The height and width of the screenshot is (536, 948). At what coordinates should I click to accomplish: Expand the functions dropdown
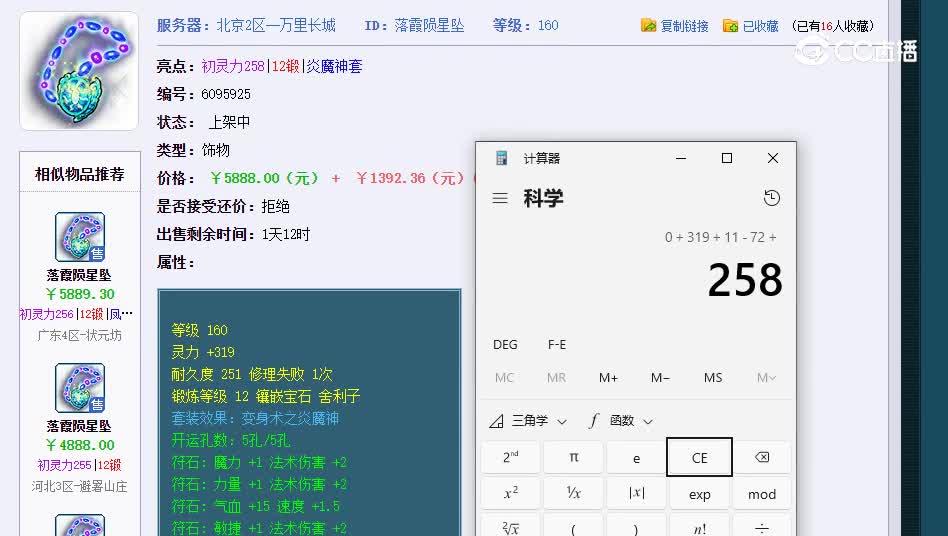pos(621,421)
